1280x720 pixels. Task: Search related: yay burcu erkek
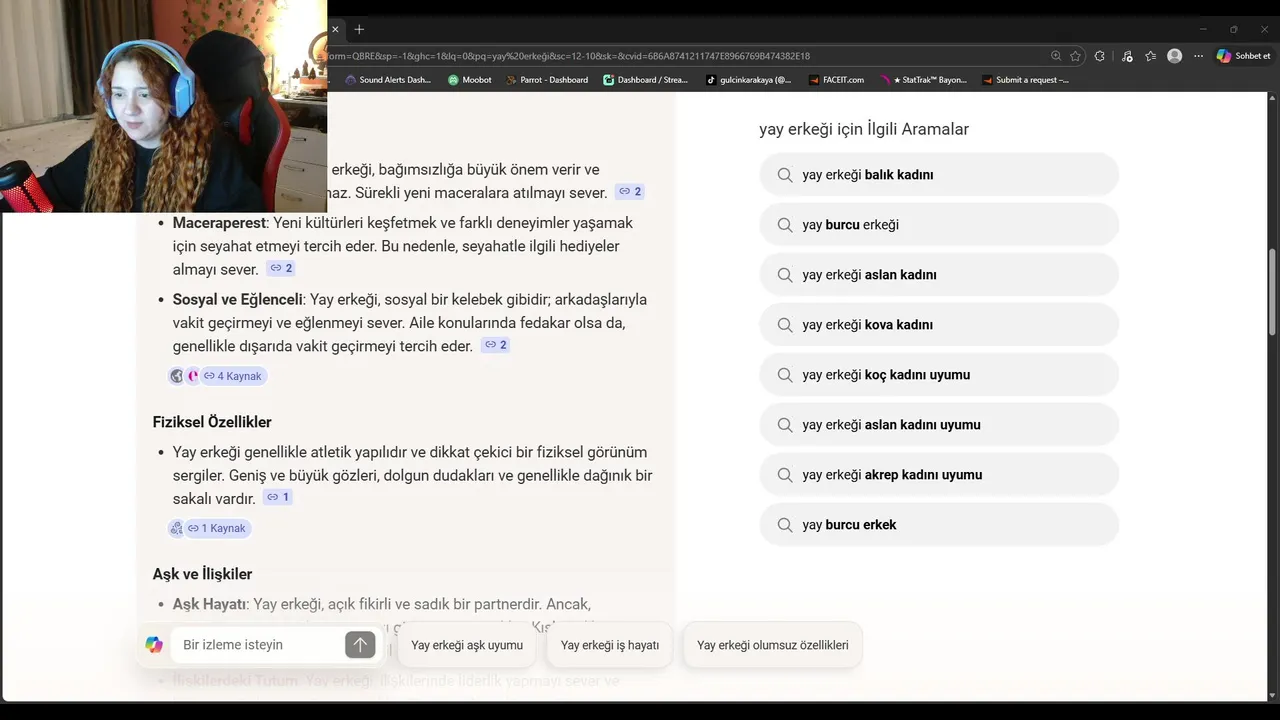(939, 525)
